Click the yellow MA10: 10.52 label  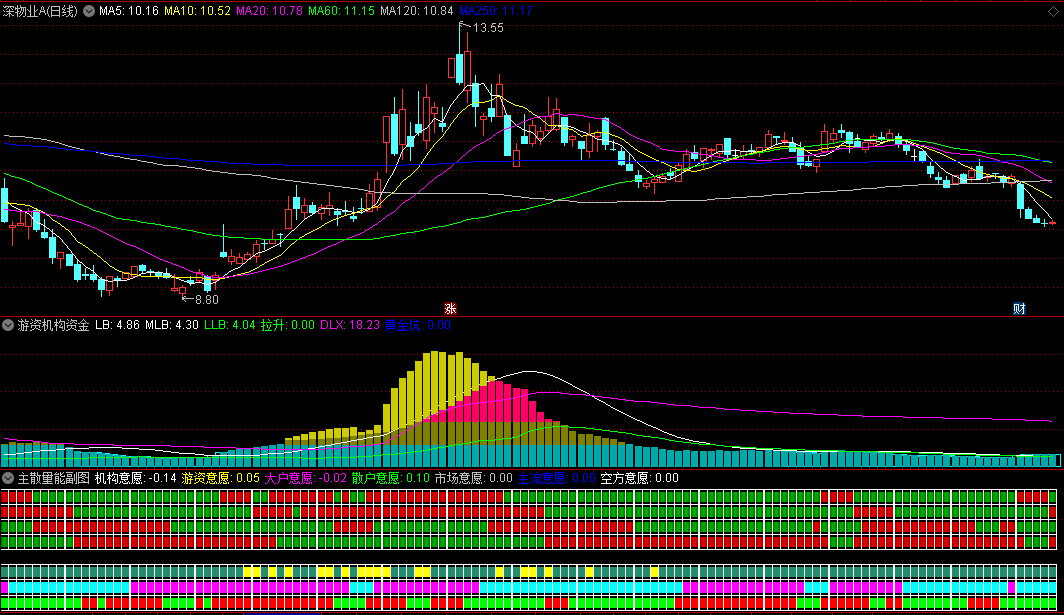point(197,11)
